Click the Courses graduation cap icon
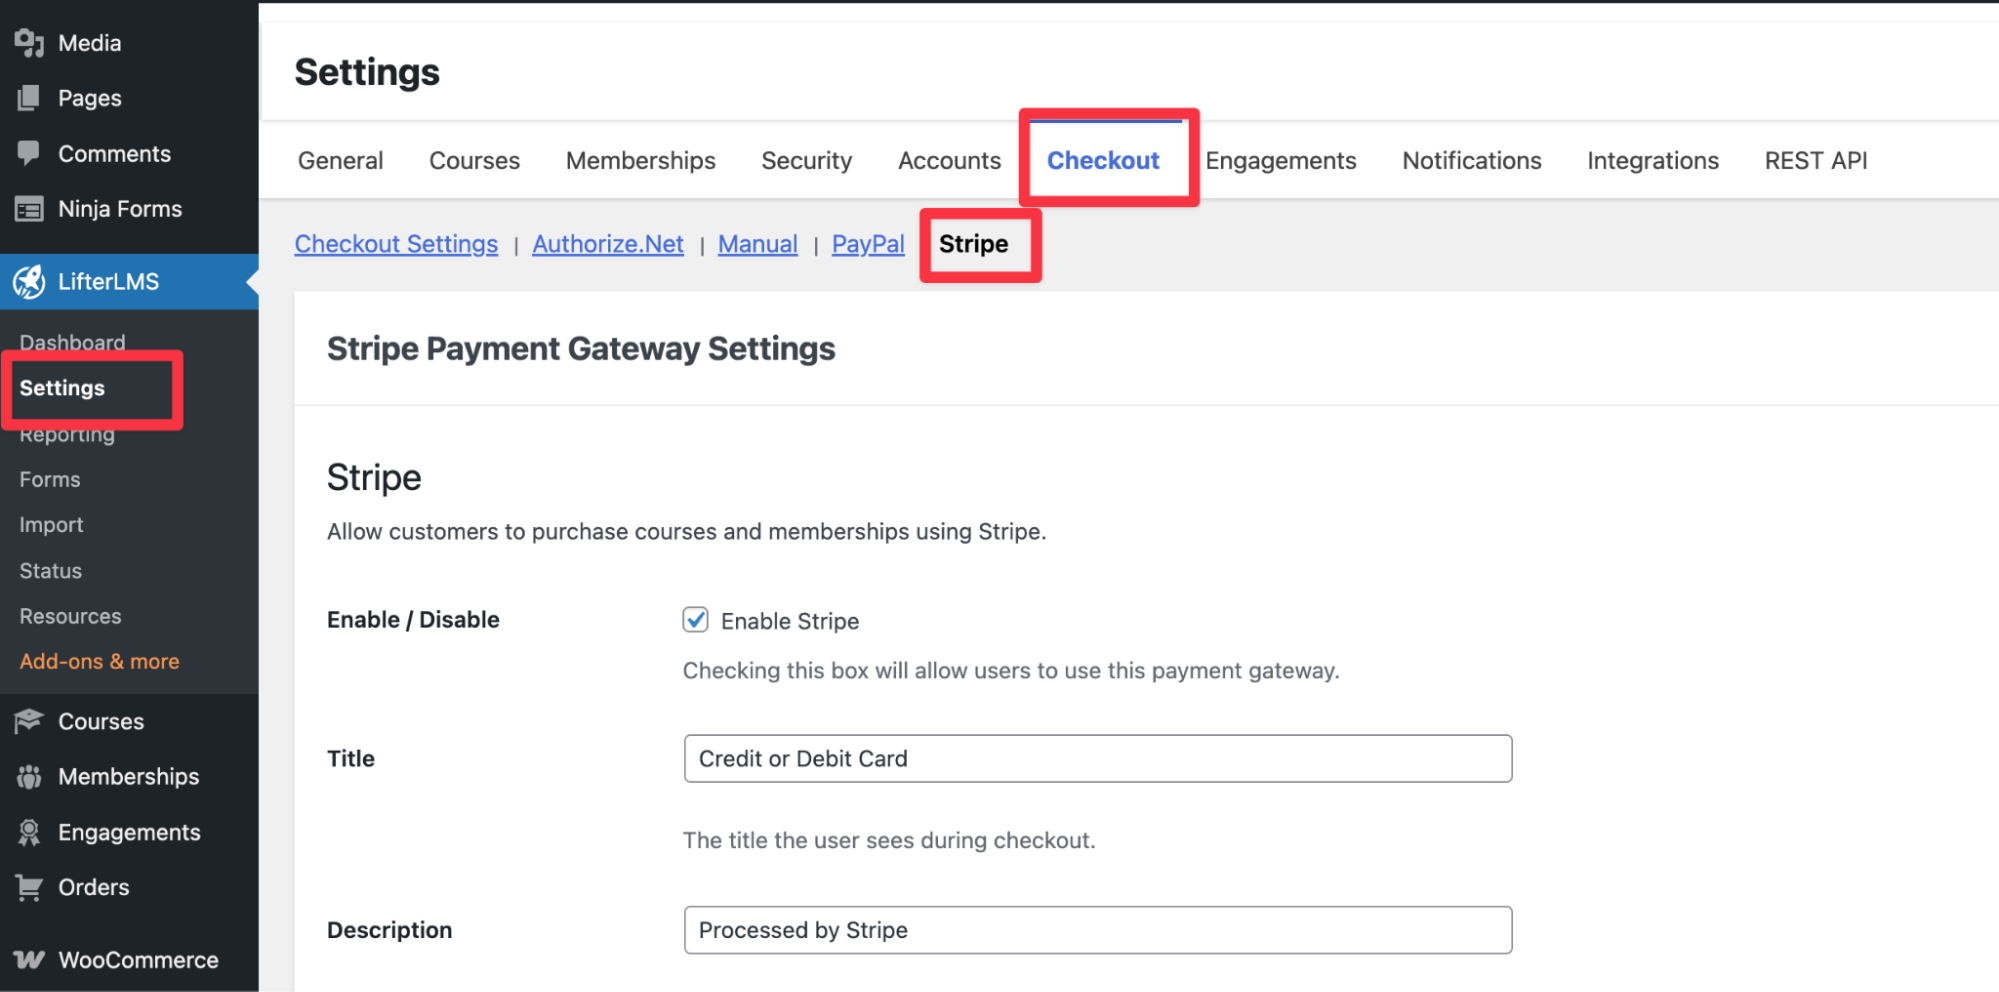1999x992 pixels. [29, 721]
